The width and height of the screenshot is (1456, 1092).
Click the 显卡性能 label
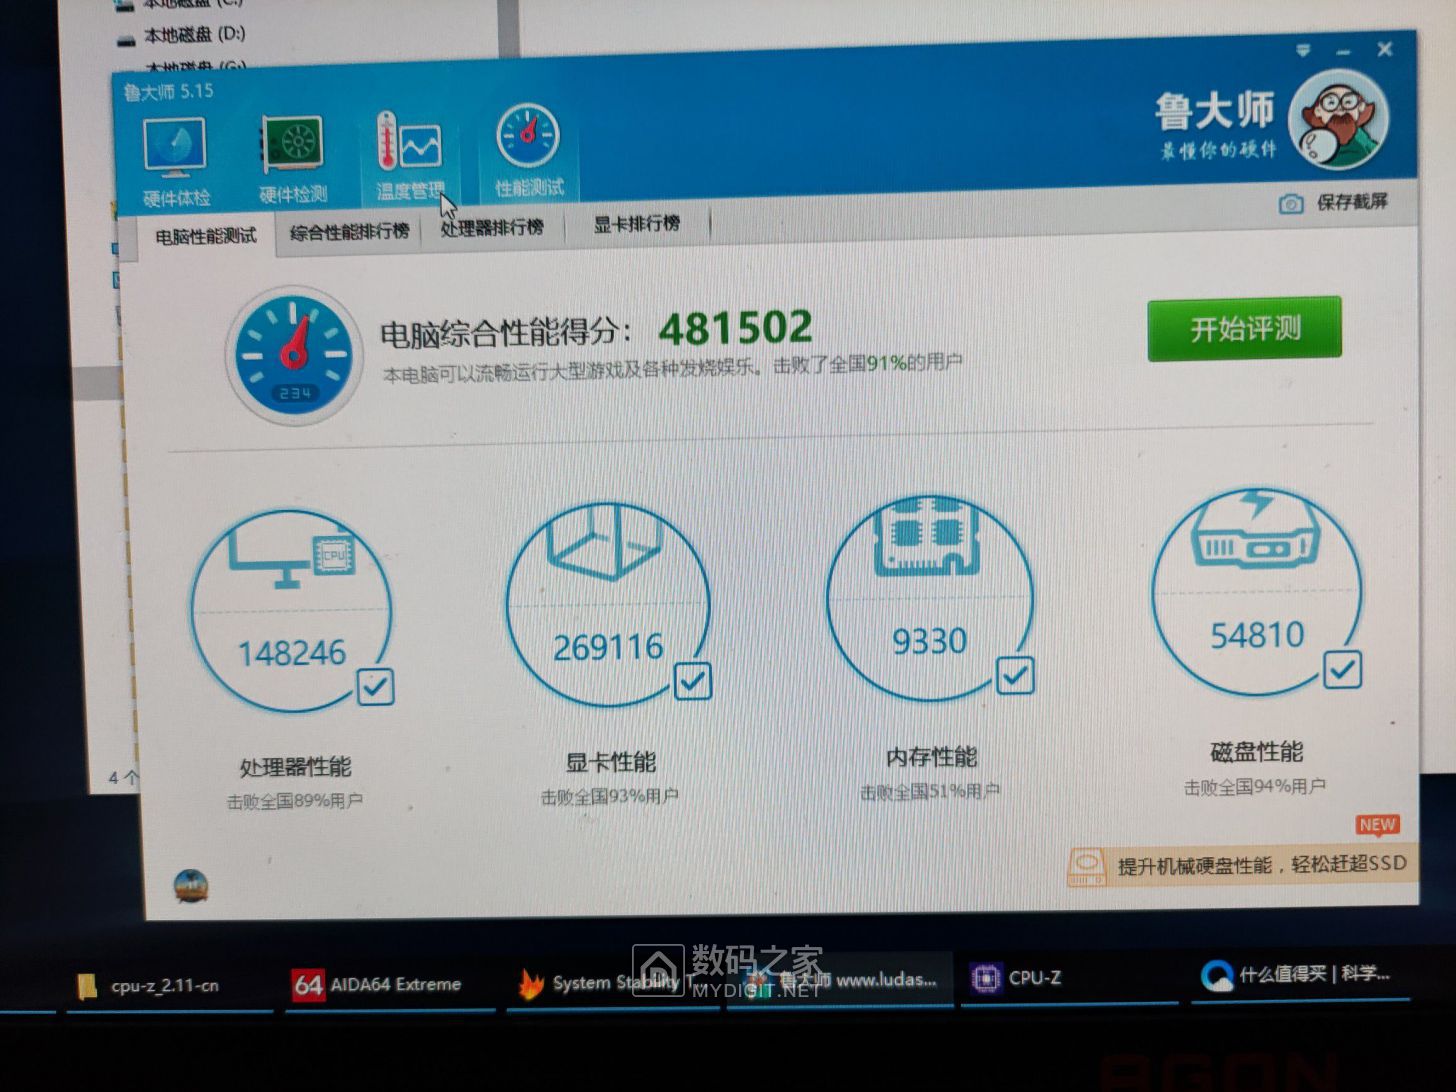pos(610,763)
